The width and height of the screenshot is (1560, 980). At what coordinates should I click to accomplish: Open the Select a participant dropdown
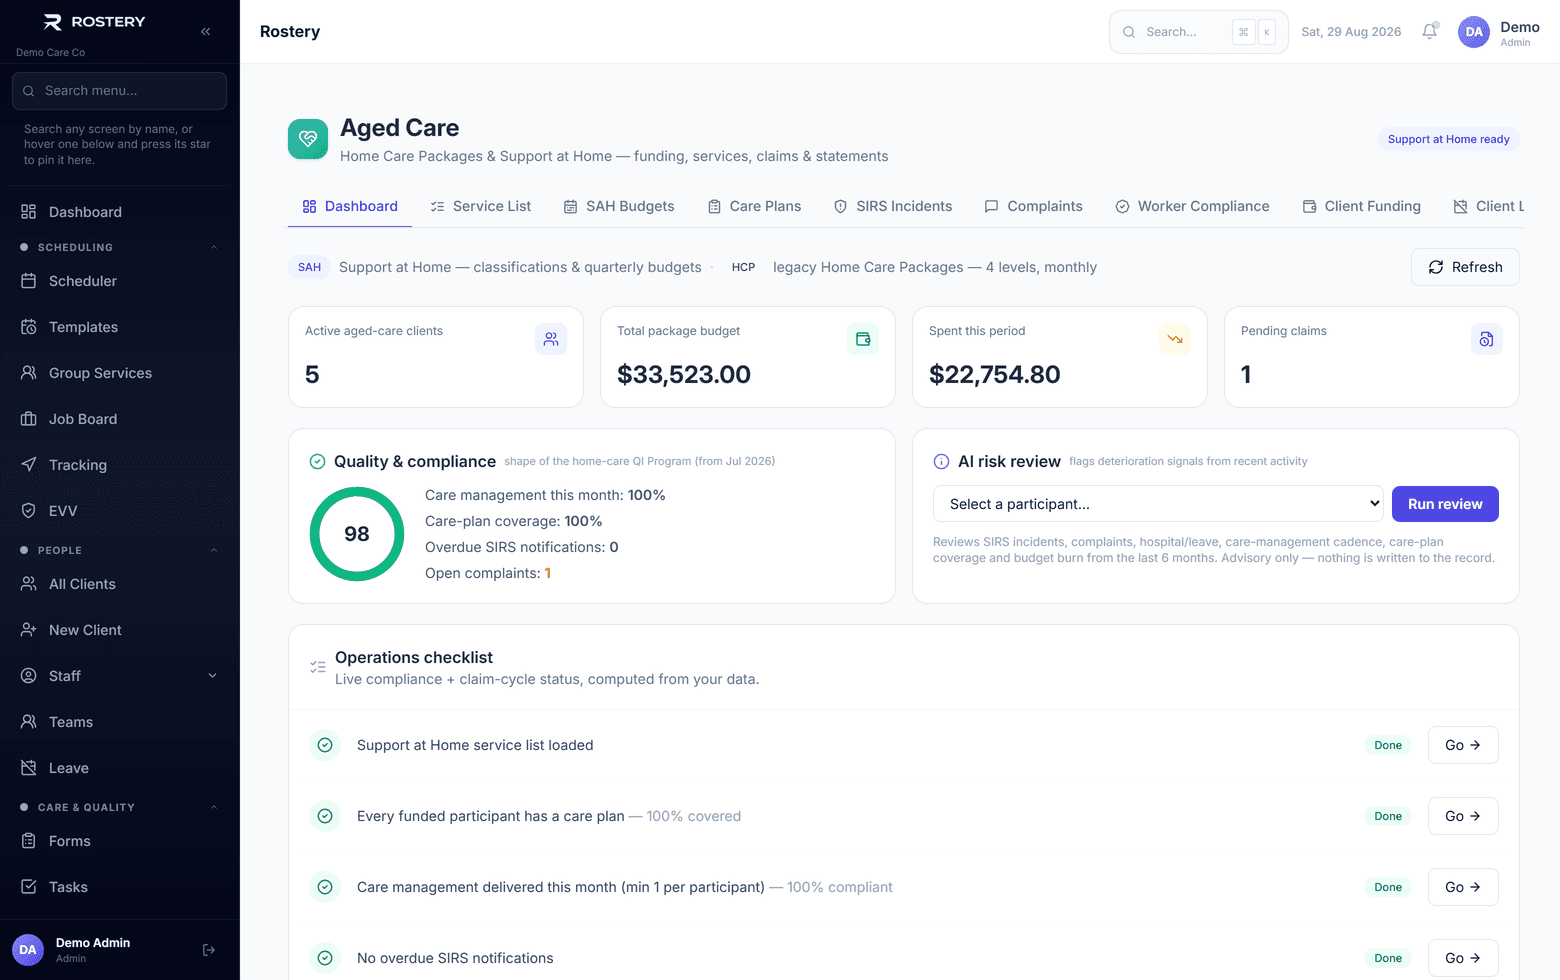pos(1158,504)
